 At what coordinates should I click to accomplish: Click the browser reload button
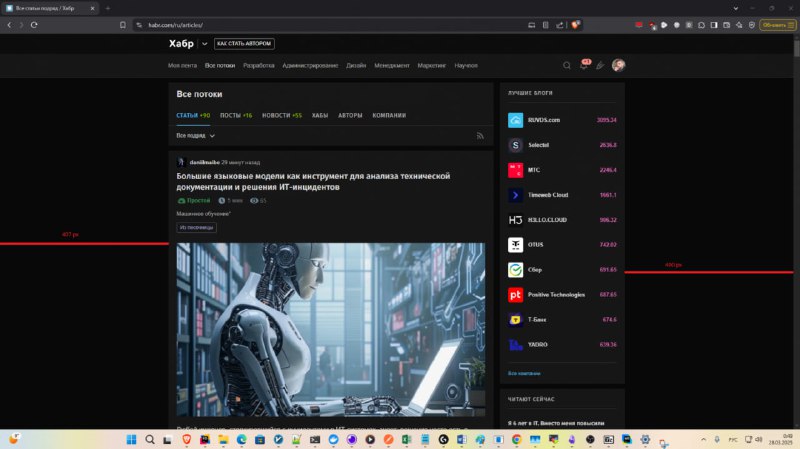point(34,24)
